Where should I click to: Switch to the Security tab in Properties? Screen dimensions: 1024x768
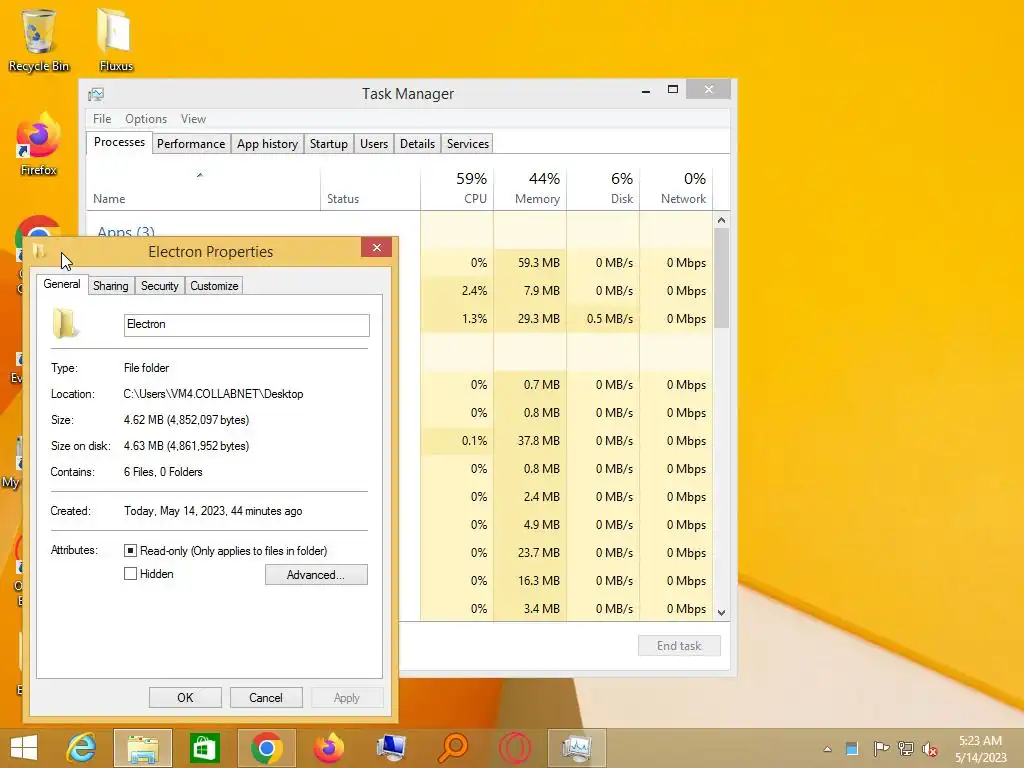159,286
